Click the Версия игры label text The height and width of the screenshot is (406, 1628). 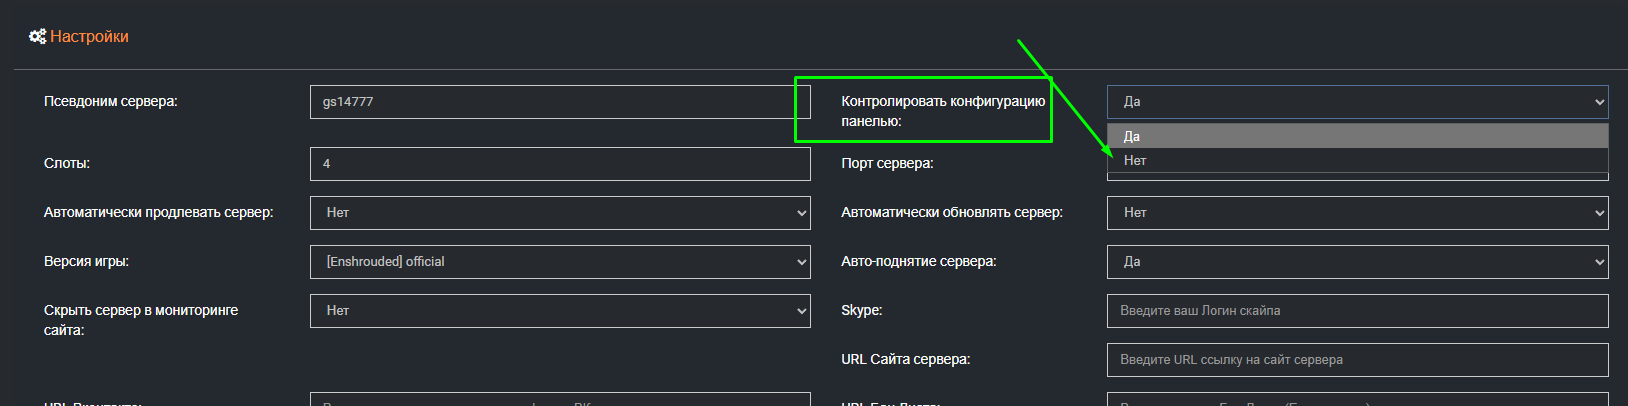click(x=86, y=262)
